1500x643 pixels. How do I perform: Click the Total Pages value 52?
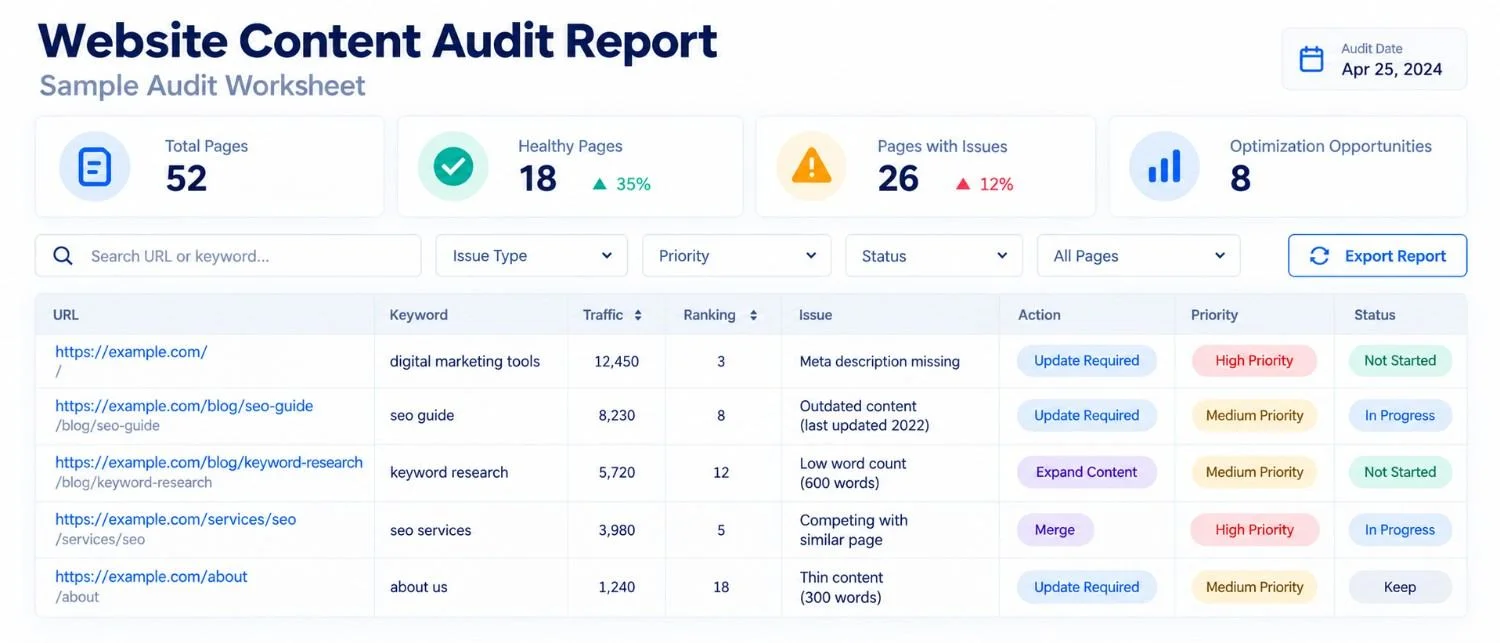pos(186,178)
